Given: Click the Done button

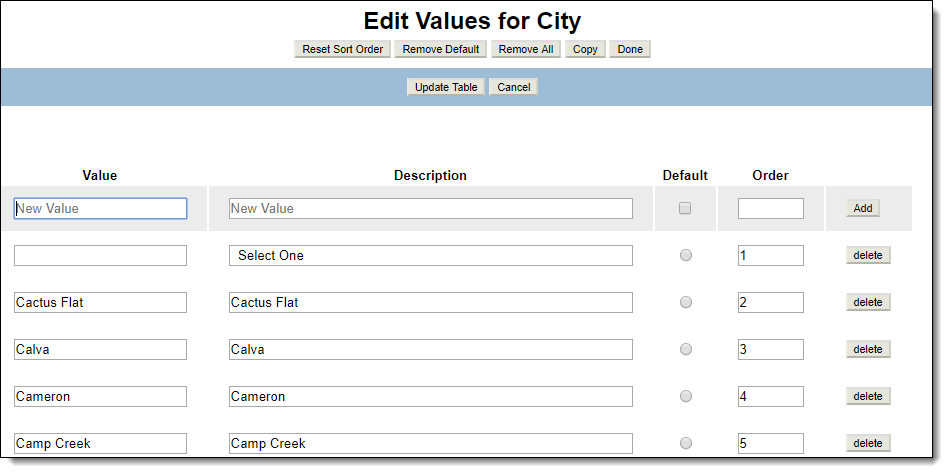Looking at the screenshot, I should pos(630,50).
